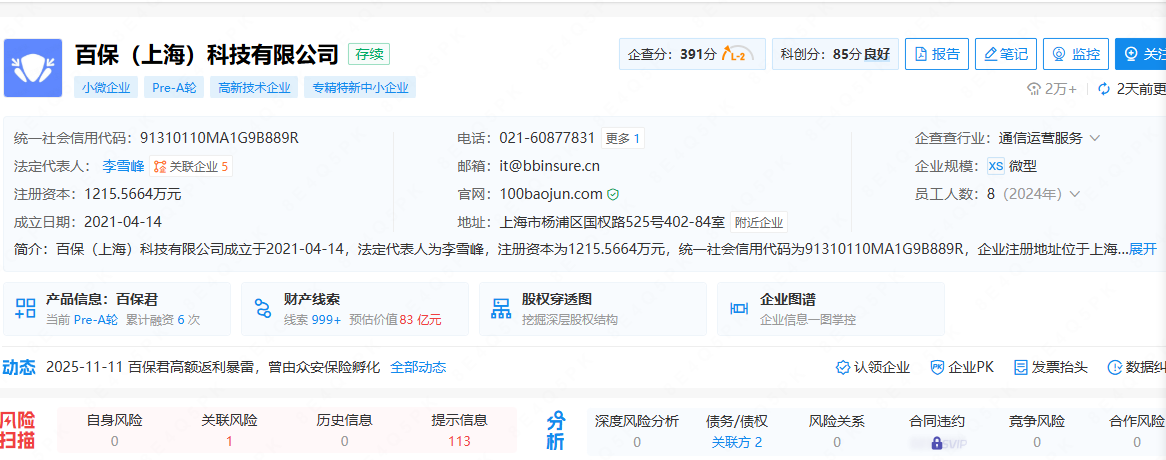Click the 存续 status badge
Image resolution: width=1166 pixels, height=460 pixels.
(369, 54)
